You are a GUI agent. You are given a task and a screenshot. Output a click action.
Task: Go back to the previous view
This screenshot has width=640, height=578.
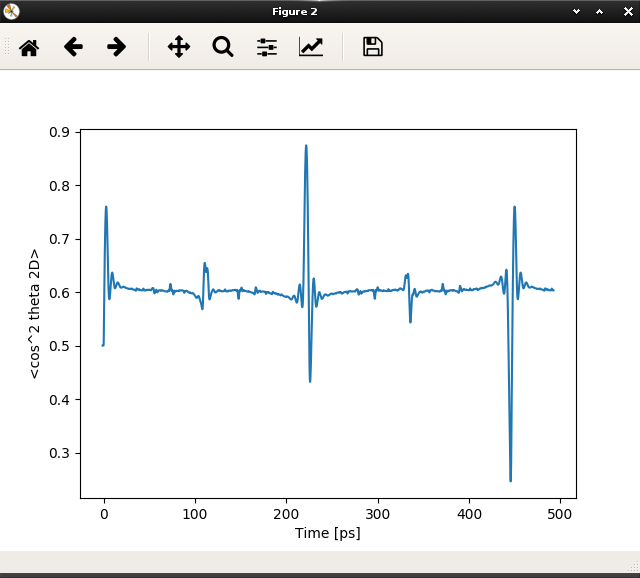point(73,47)
